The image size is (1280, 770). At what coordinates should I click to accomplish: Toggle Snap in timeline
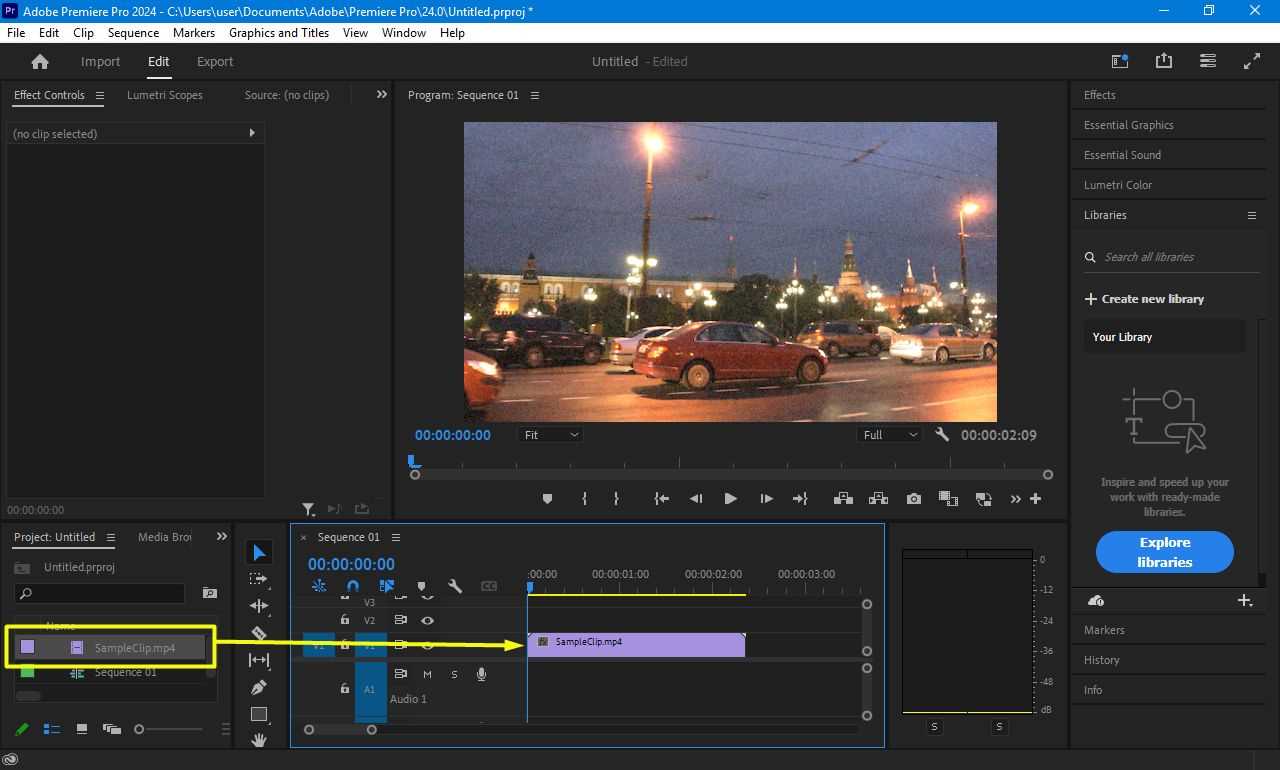click(352, 586)
